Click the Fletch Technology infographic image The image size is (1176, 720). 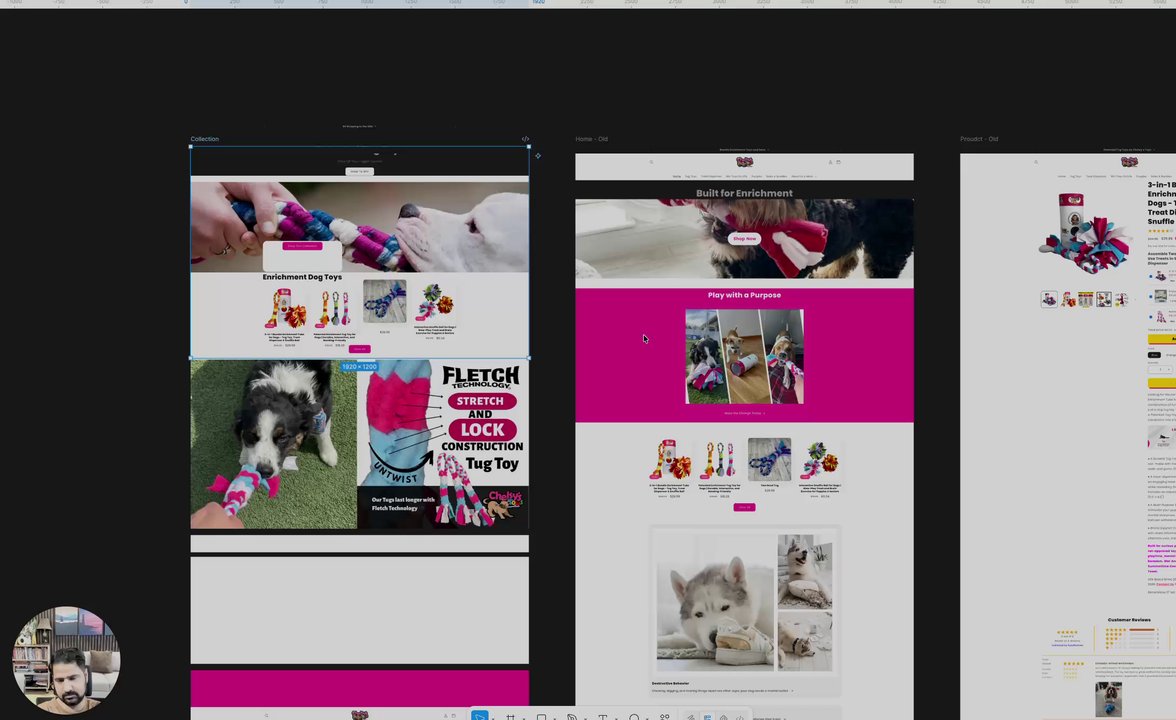point(443,445)
